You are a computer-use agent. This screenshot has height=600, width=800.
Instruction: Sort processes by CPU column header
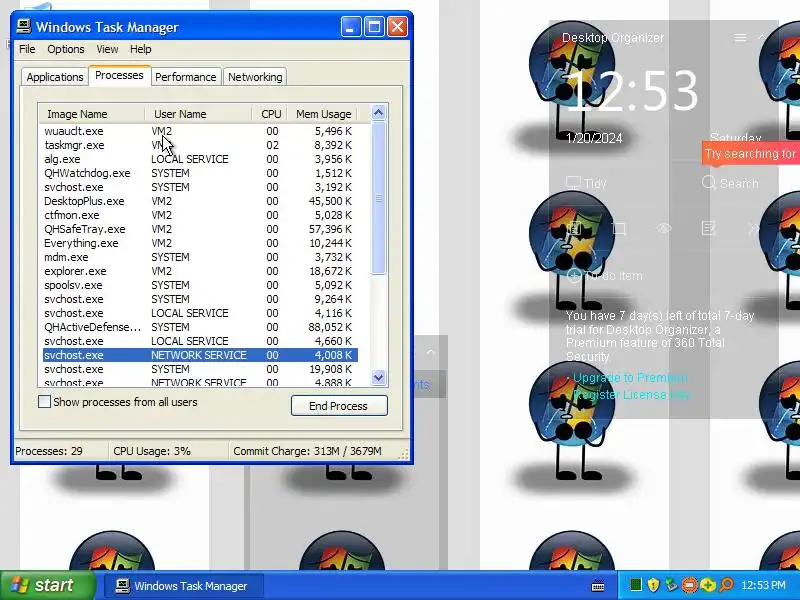coord(269,114)
